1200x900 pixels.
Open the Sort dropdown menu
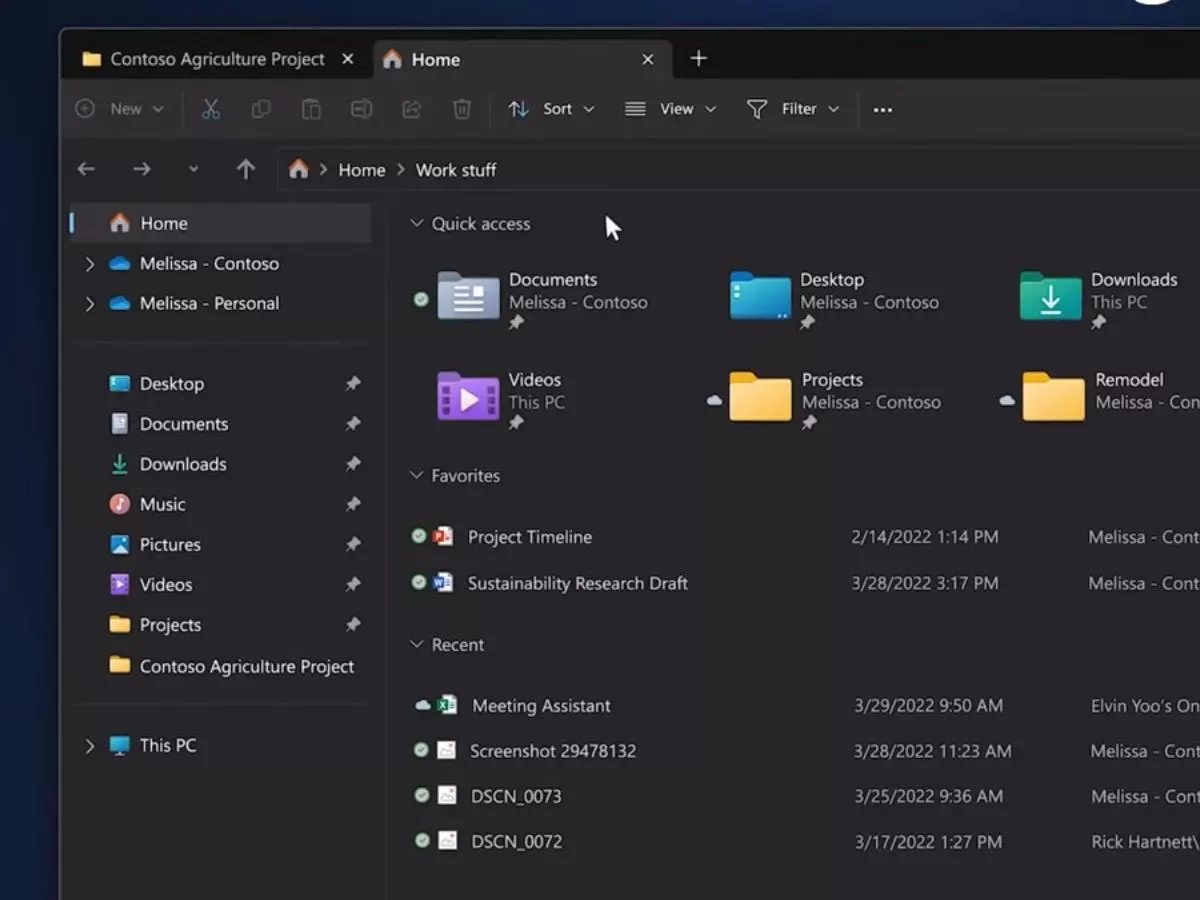pyautogui.click(x=552, y=108)
